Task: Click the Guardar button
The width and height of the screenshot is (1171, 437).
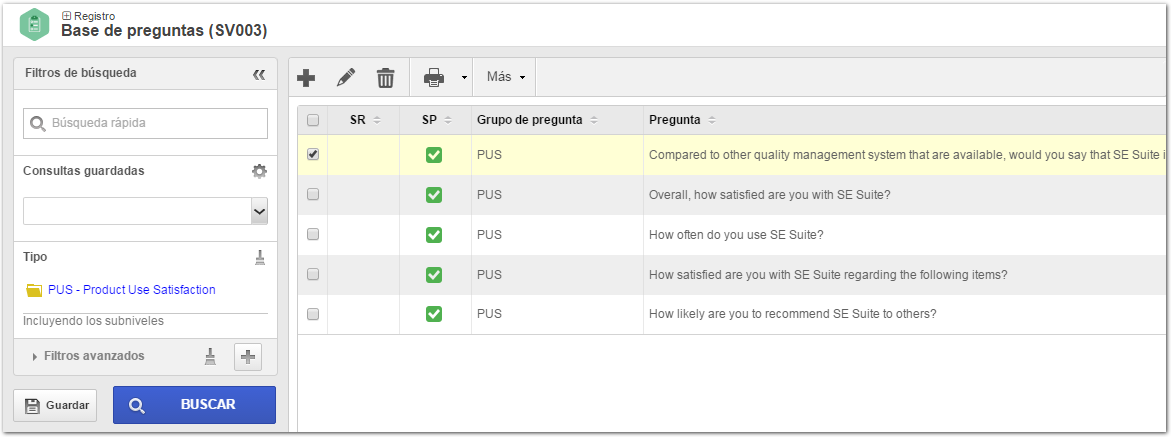Action: [x=55, y=406]
